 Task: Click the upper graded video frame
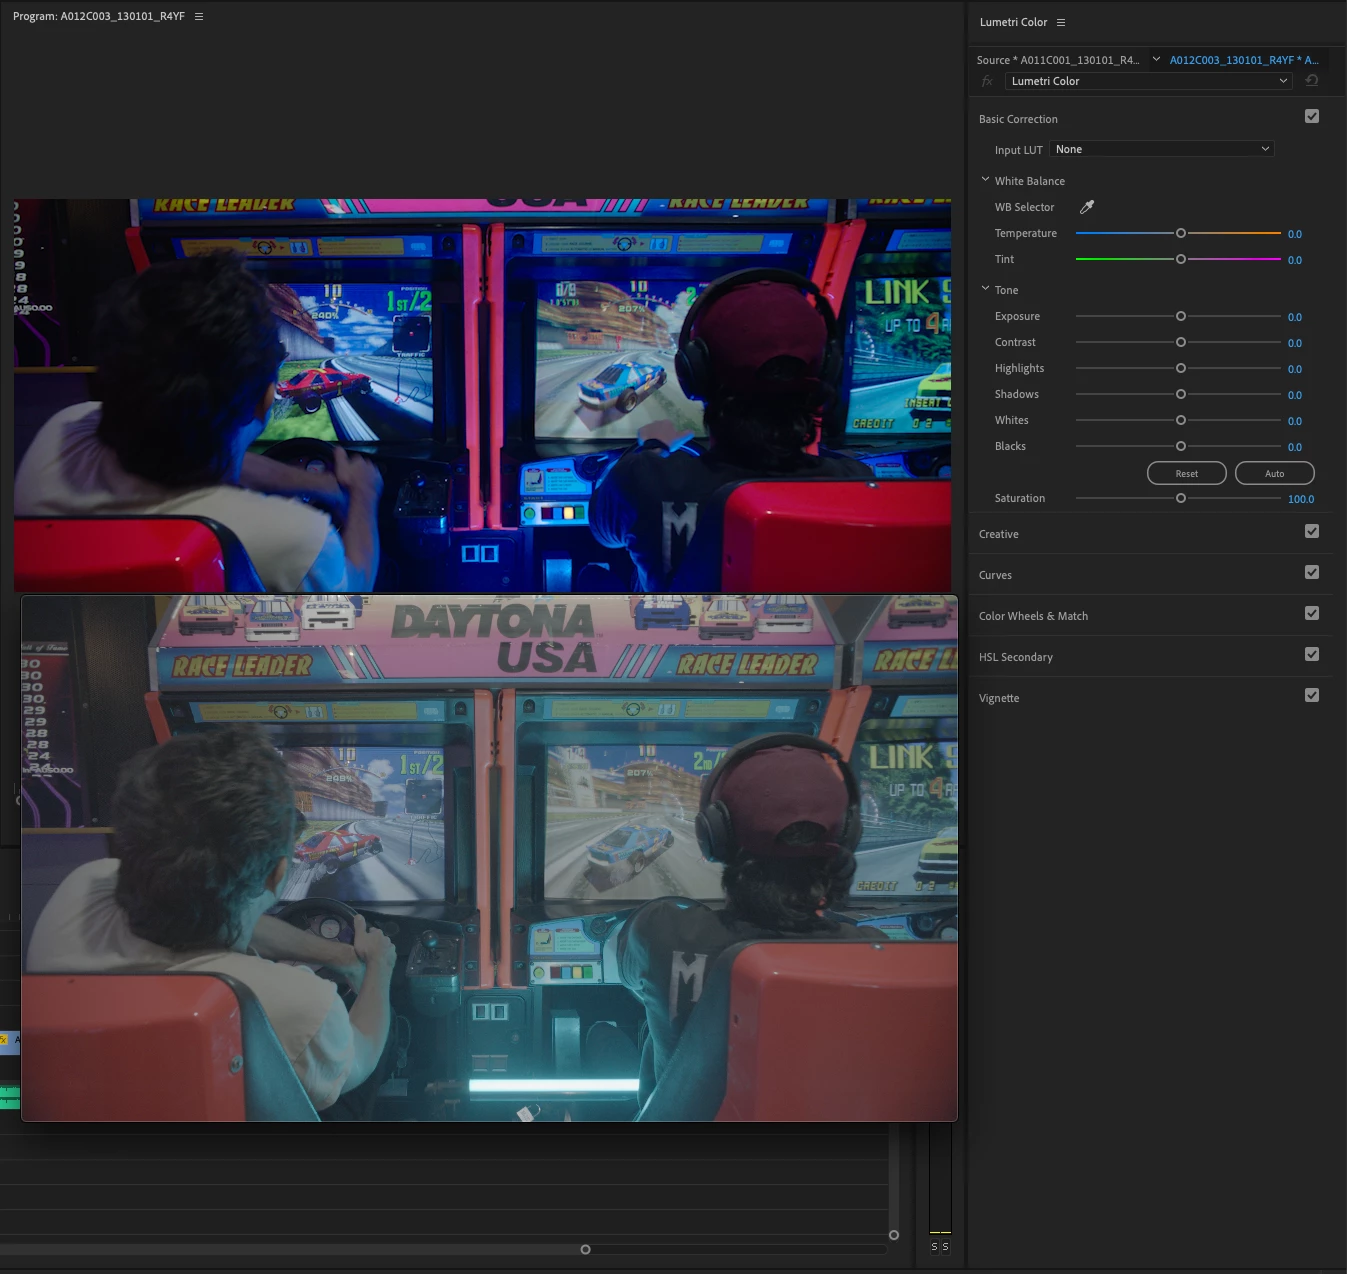tap(482, 394)
